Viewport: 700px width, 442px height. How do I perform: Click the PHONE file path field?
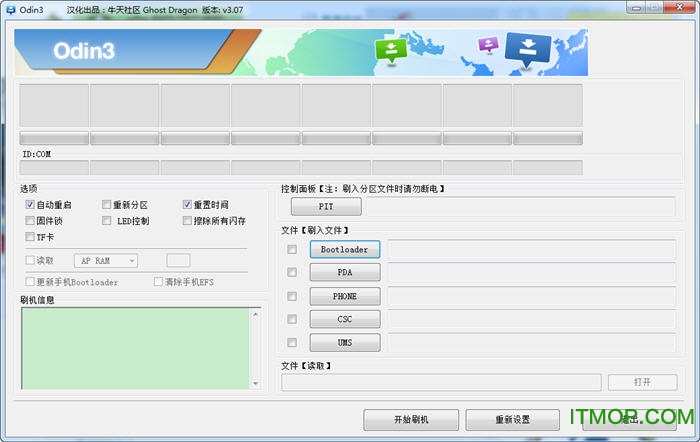532,296
